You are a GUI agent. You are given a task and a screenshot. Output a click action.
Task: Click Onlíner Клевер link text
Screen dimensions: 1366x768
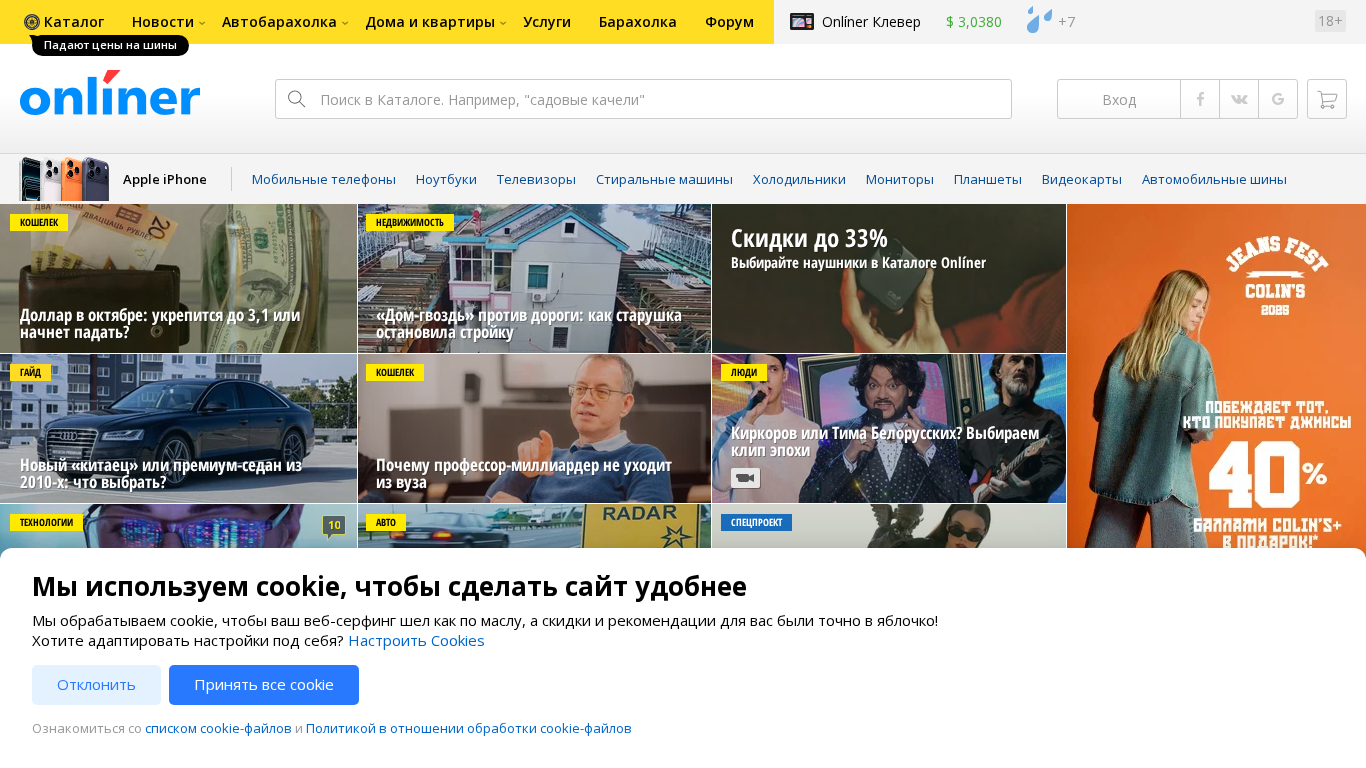click(871, 22)
